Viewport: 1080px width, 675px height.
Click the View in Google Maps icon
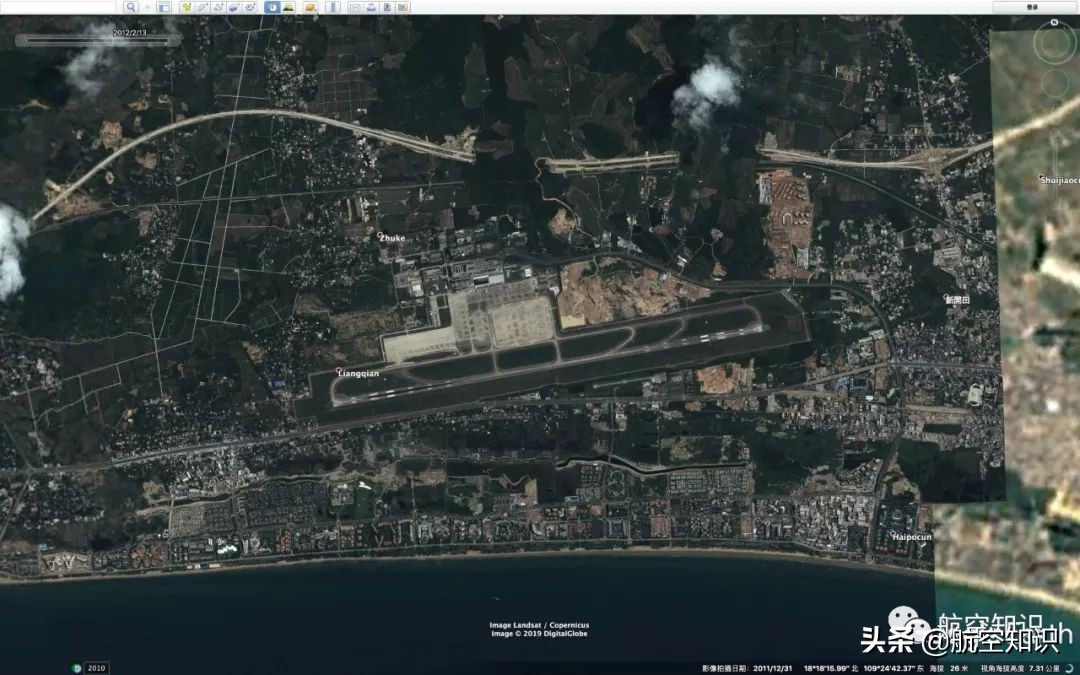point(403,7)
